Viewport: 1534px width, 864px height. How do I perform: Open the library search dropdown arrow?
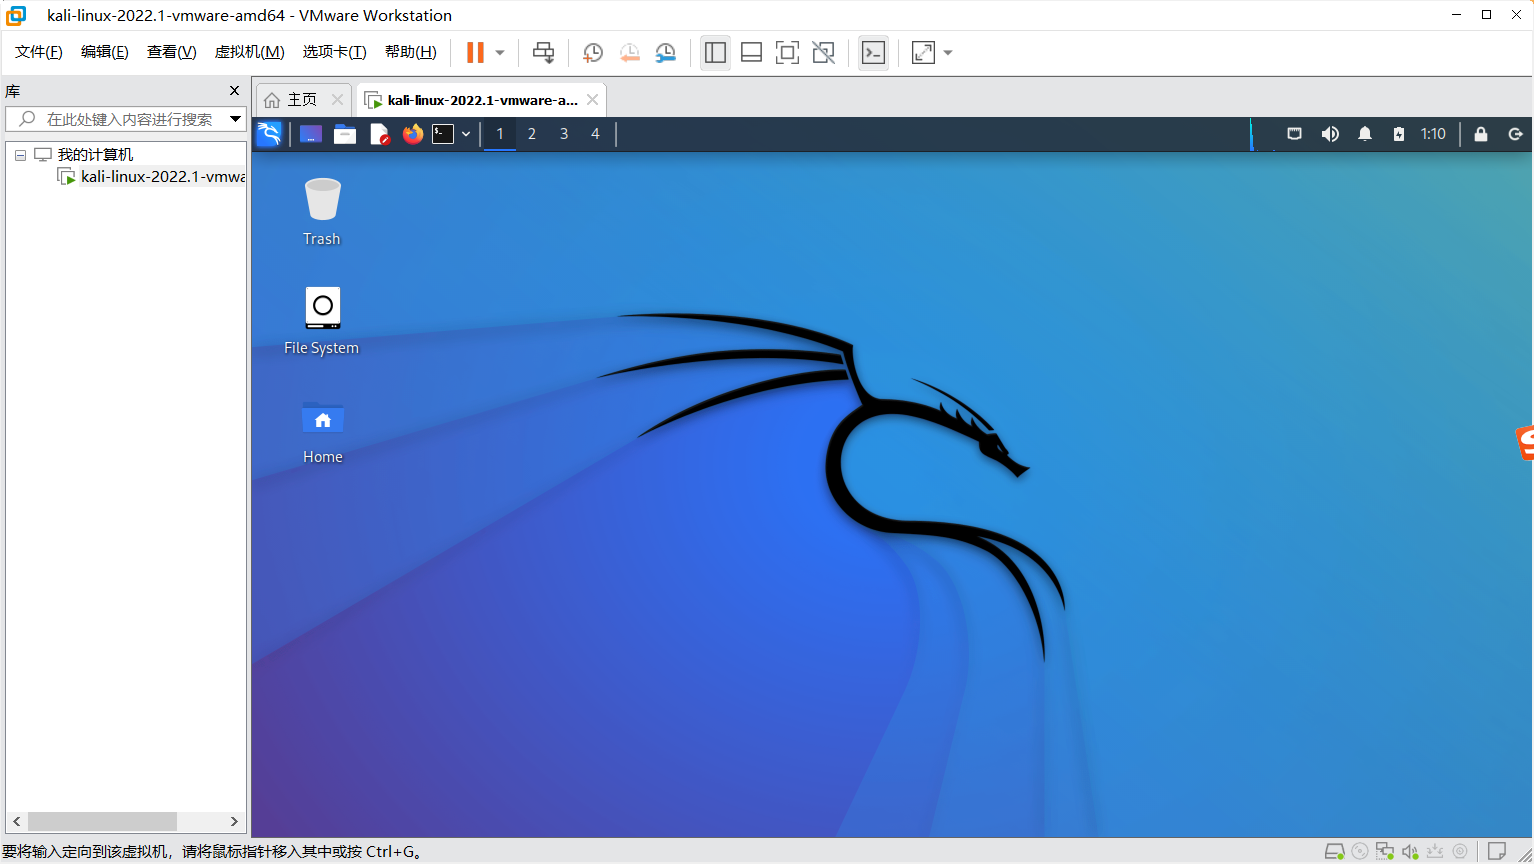[x=236, y=119]
